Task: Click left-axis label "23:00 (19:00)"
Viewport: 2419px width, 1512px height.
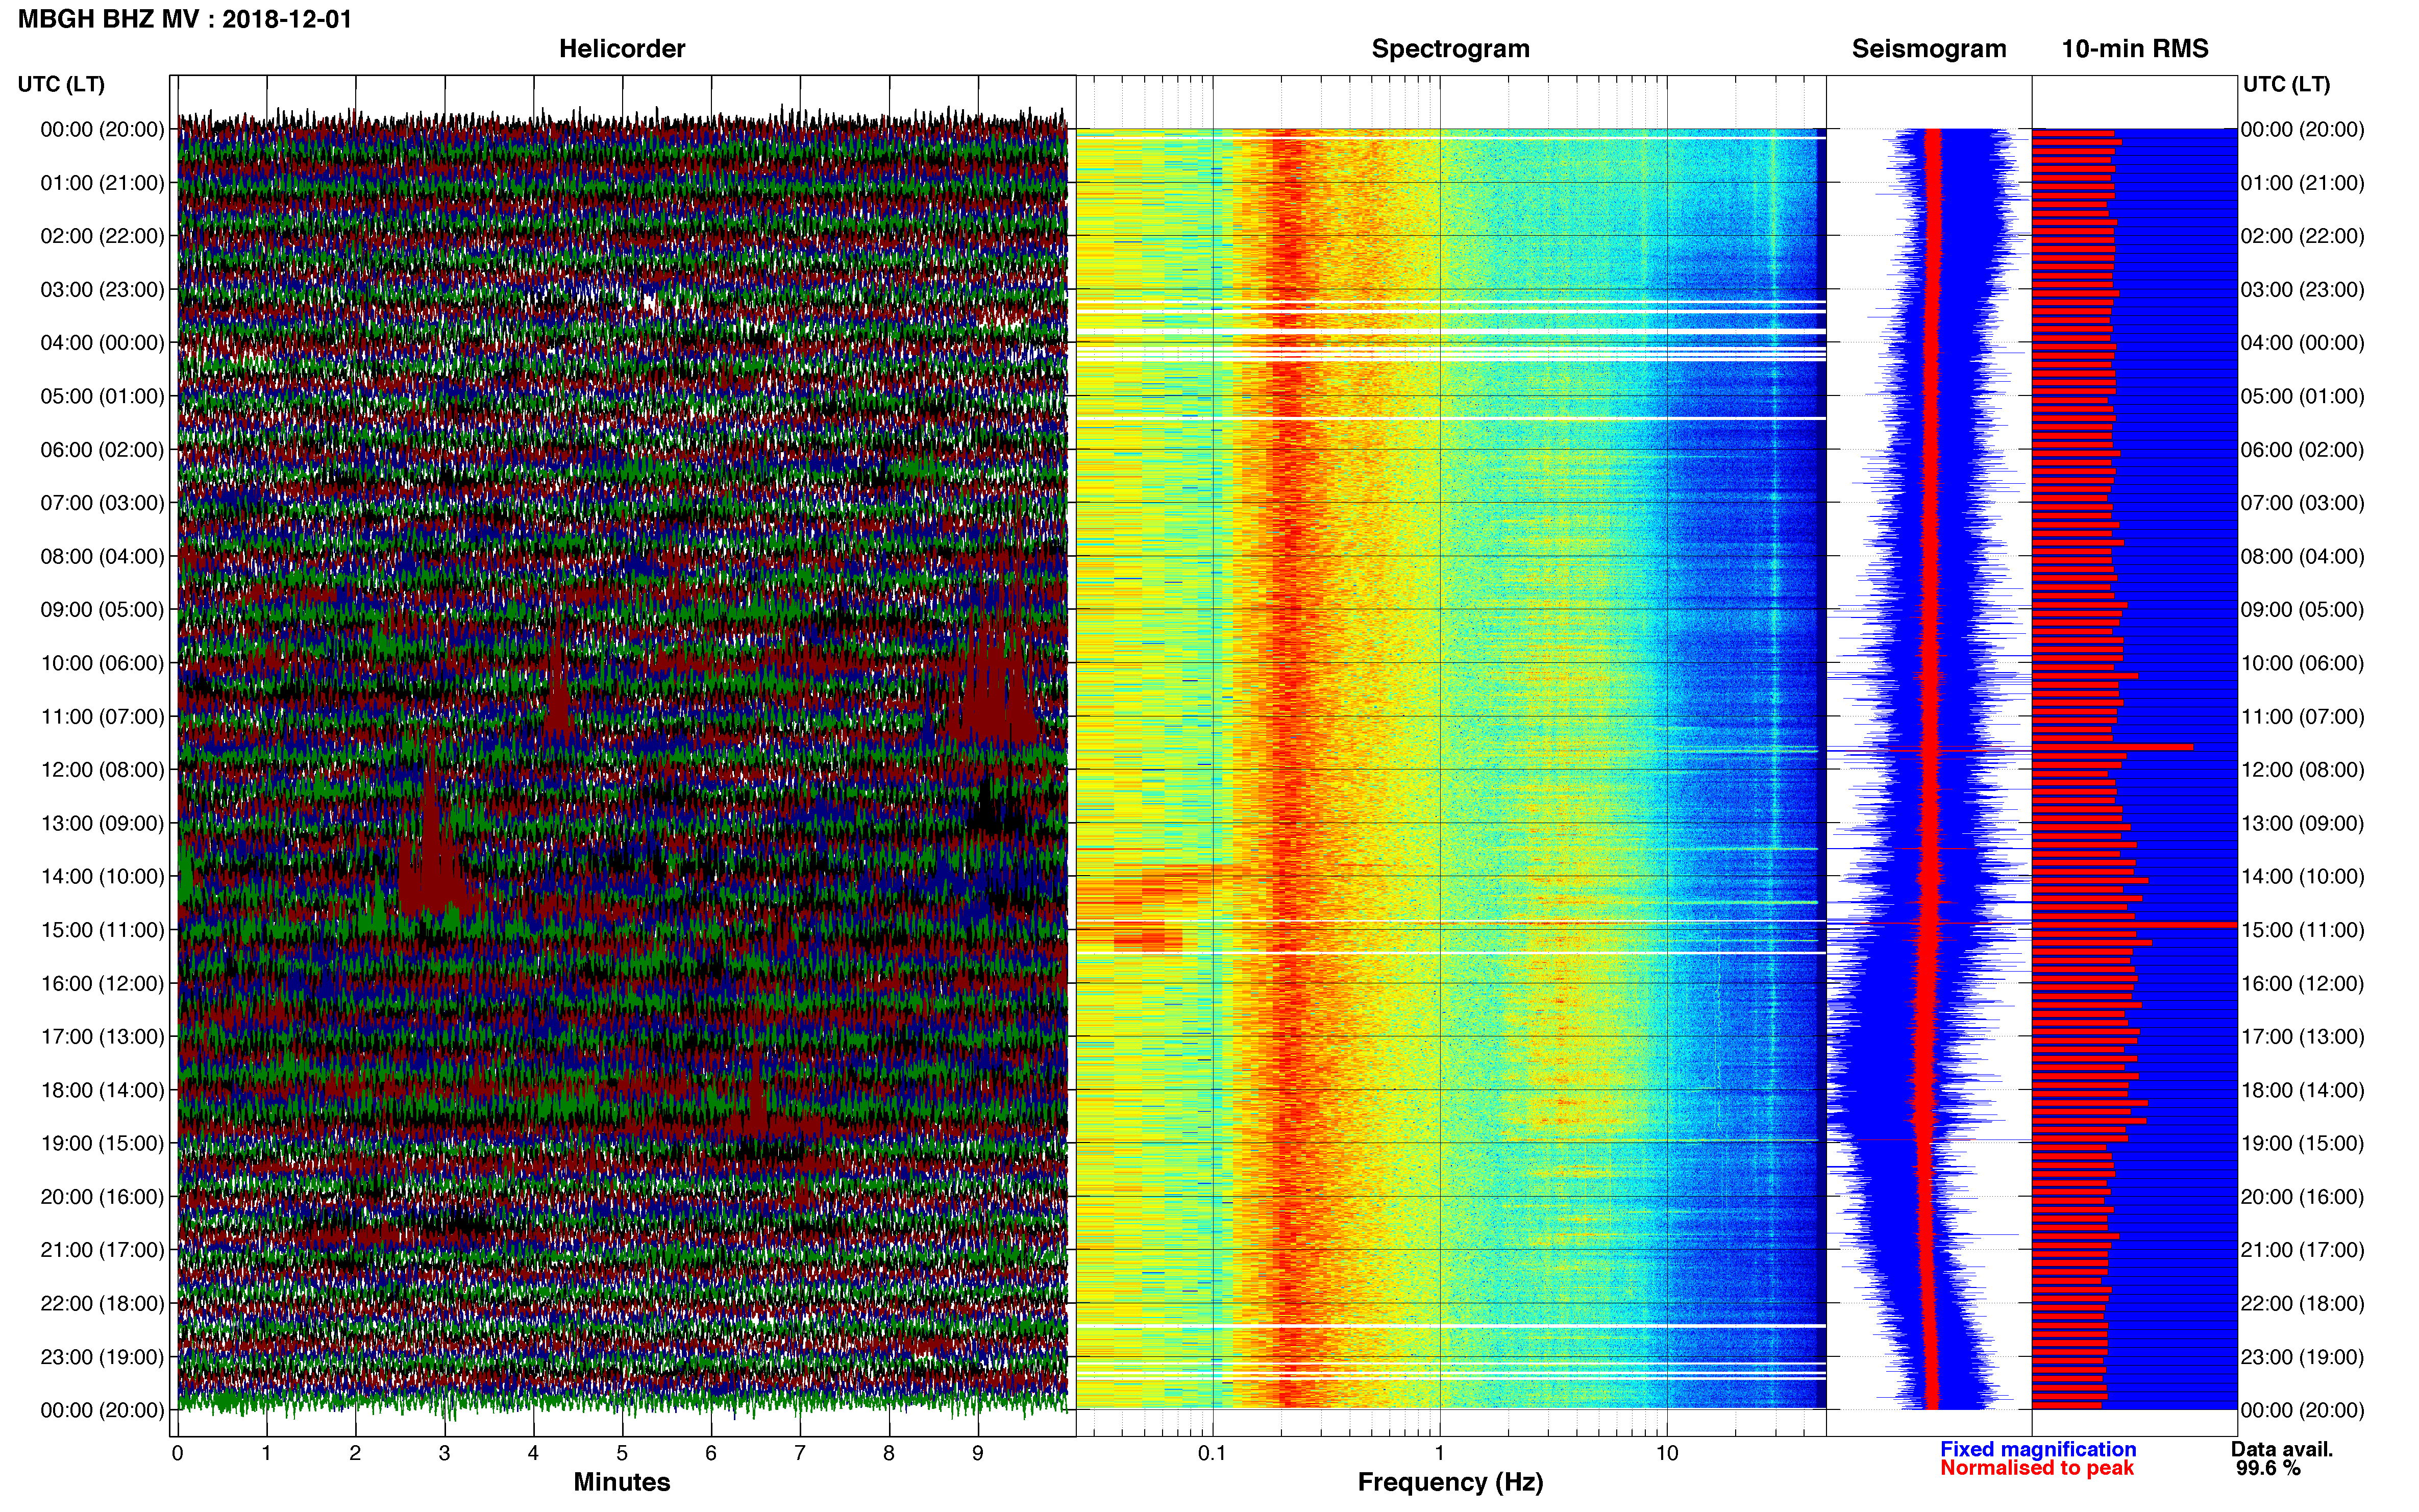Action: (102, 1357)
